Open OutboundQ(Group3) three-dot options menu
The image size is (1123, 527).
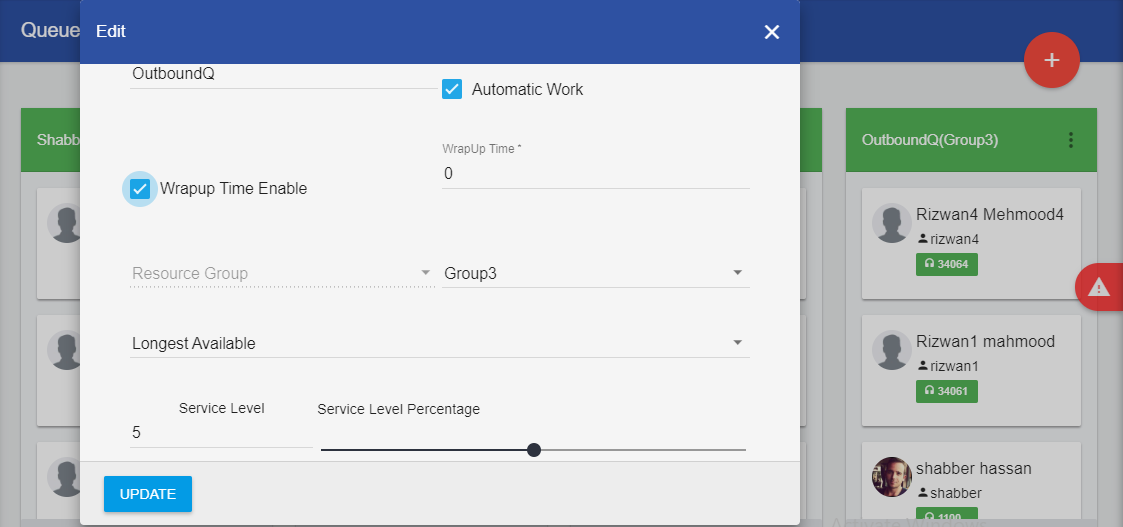pos(1071,140)
